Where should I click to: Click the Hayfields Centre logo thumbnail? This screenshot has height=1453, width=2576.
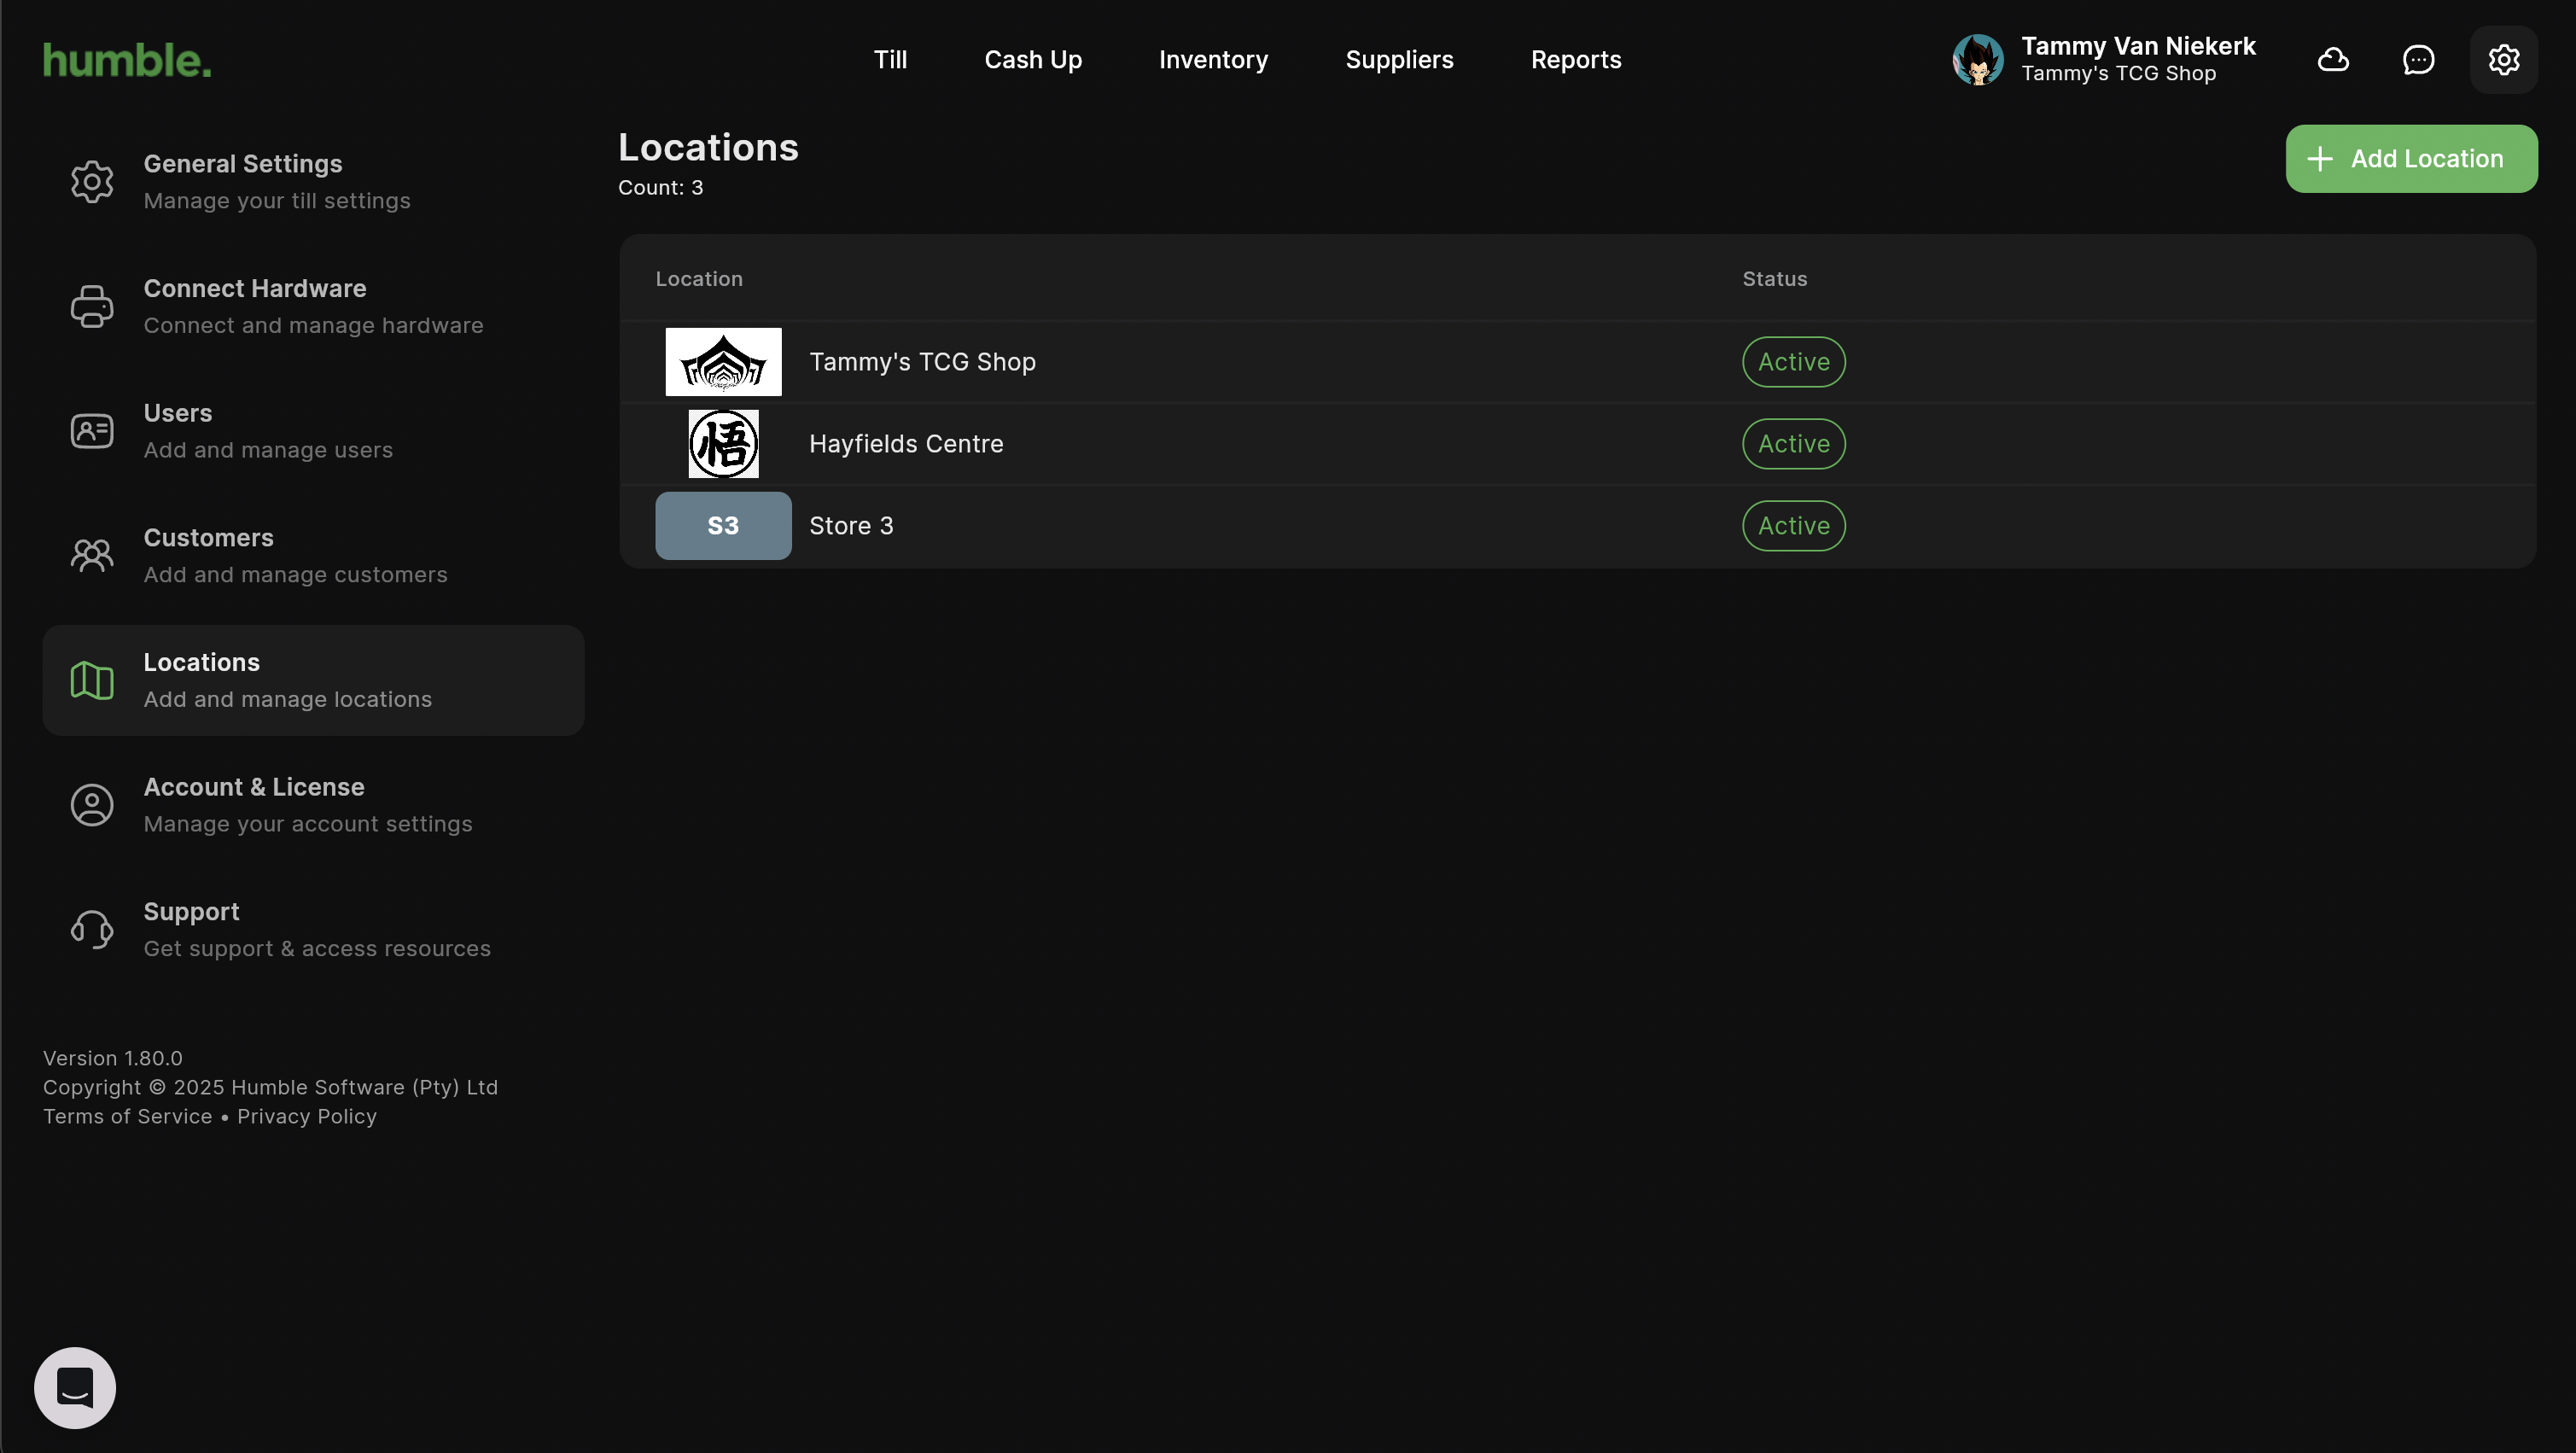(x=723, y=444)
